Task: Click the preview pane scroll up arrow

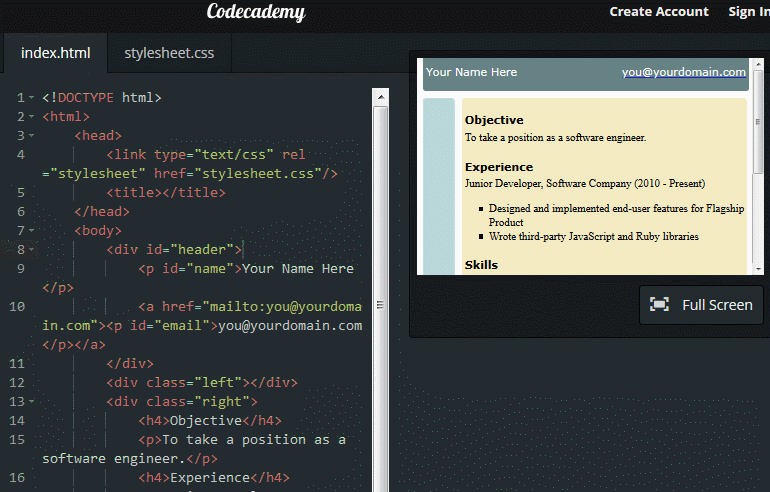Action: 758,64
